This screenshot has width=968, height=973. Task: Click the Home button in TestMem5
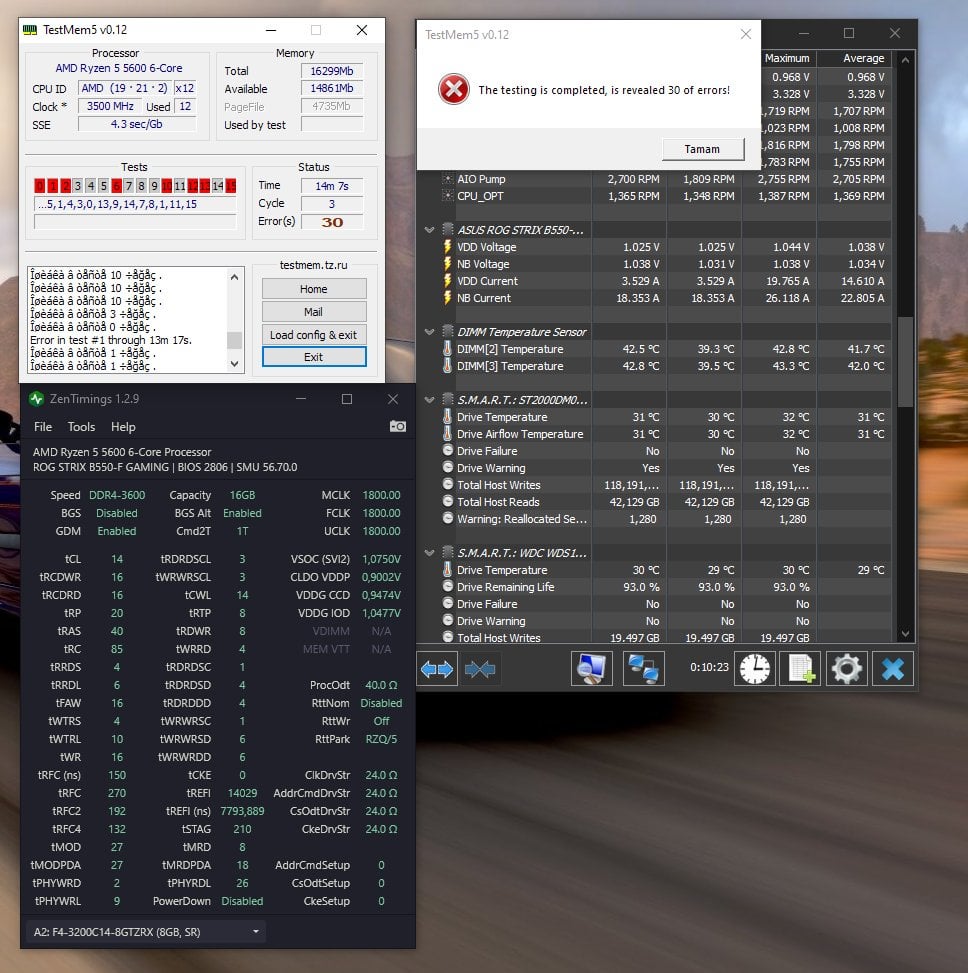pyautogui.click(x=314, y=289)
